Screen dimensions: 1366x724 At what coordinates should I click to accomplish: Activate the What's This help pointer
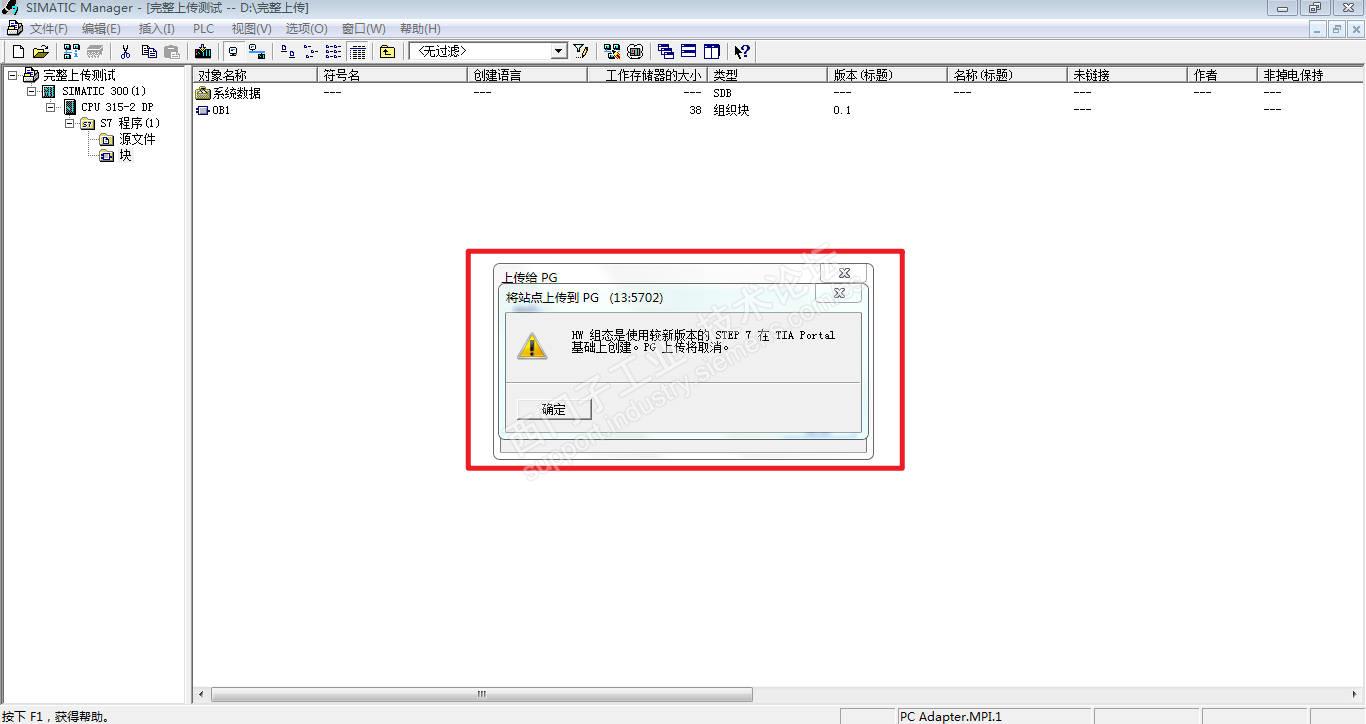[742, 51]
